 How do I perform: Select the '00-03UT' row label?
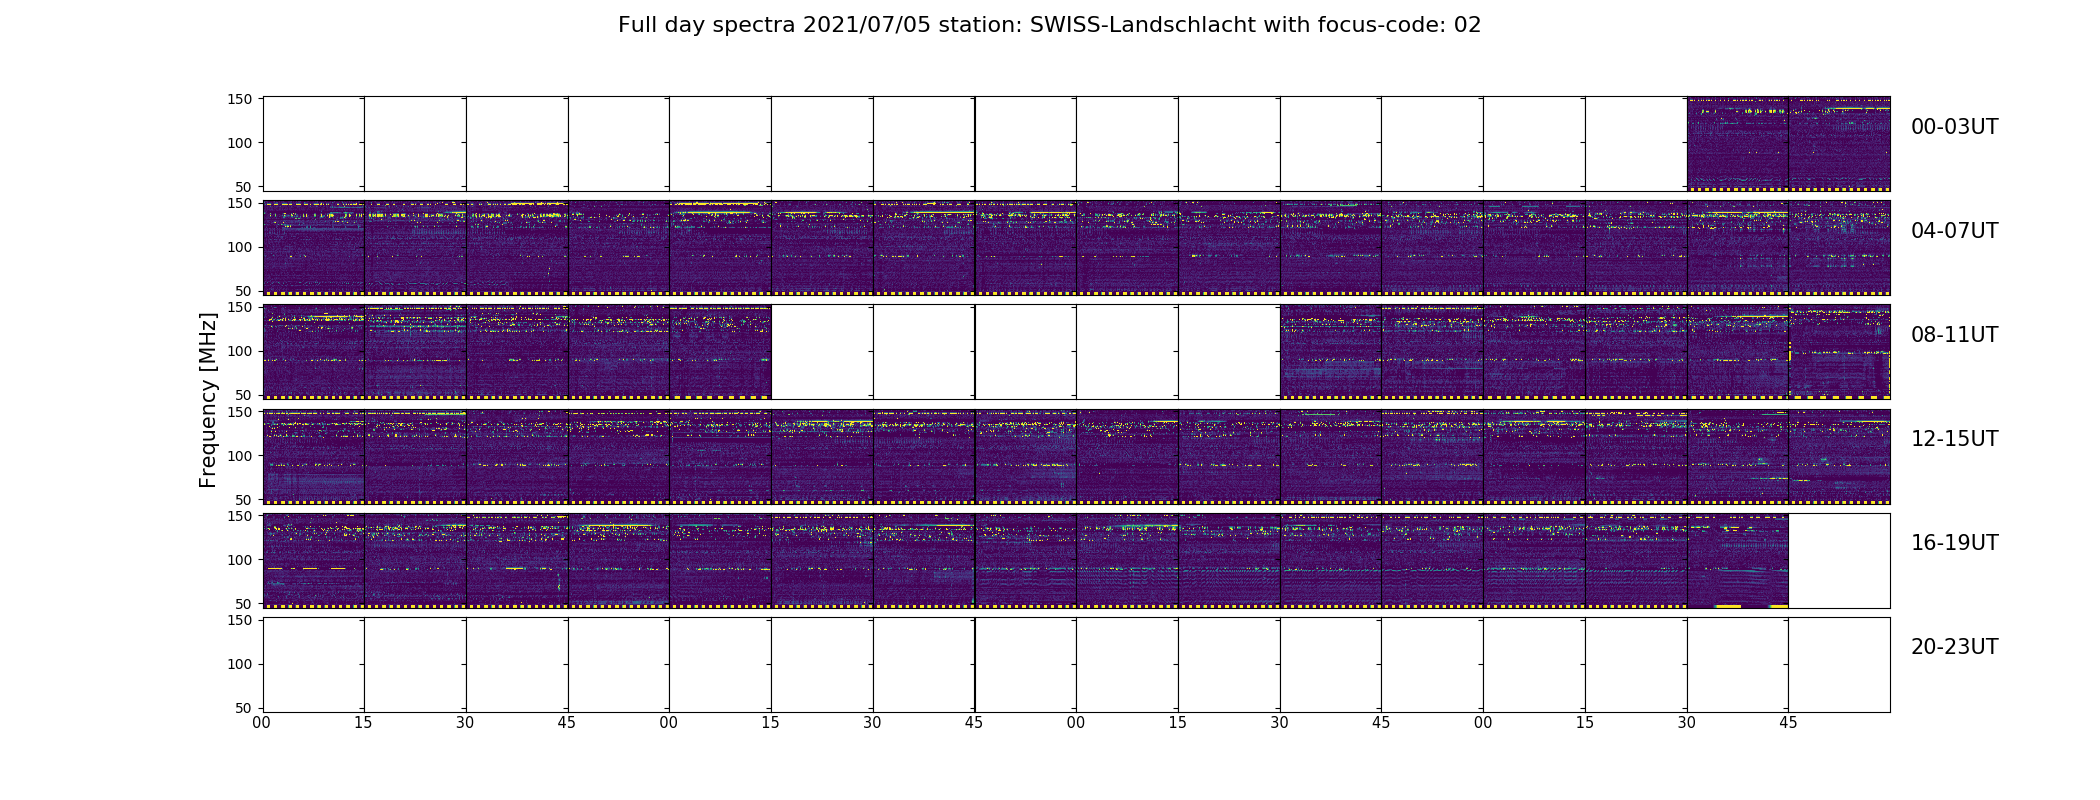(x=1954, y=127)
